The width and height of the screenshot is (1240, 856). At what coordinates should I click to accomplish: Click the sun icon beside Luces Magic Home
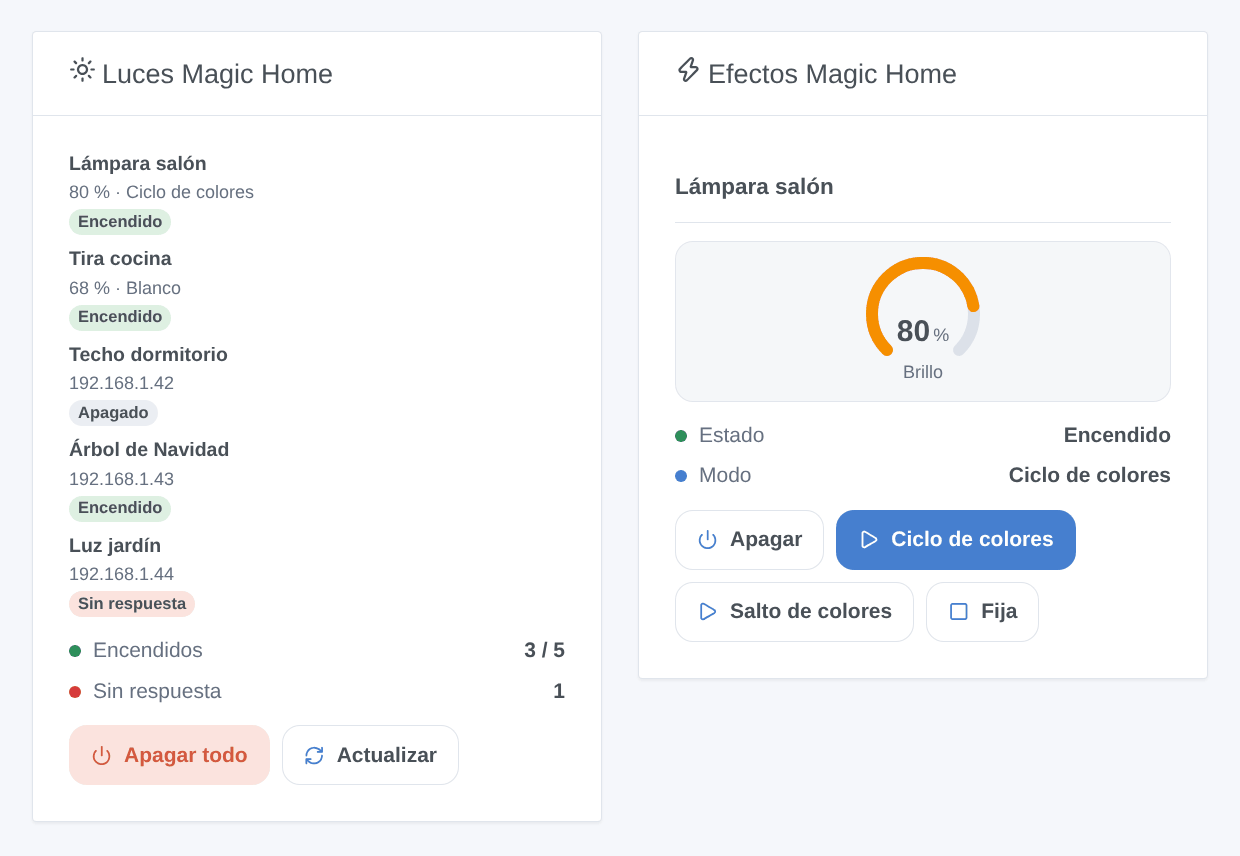[82, 70]
